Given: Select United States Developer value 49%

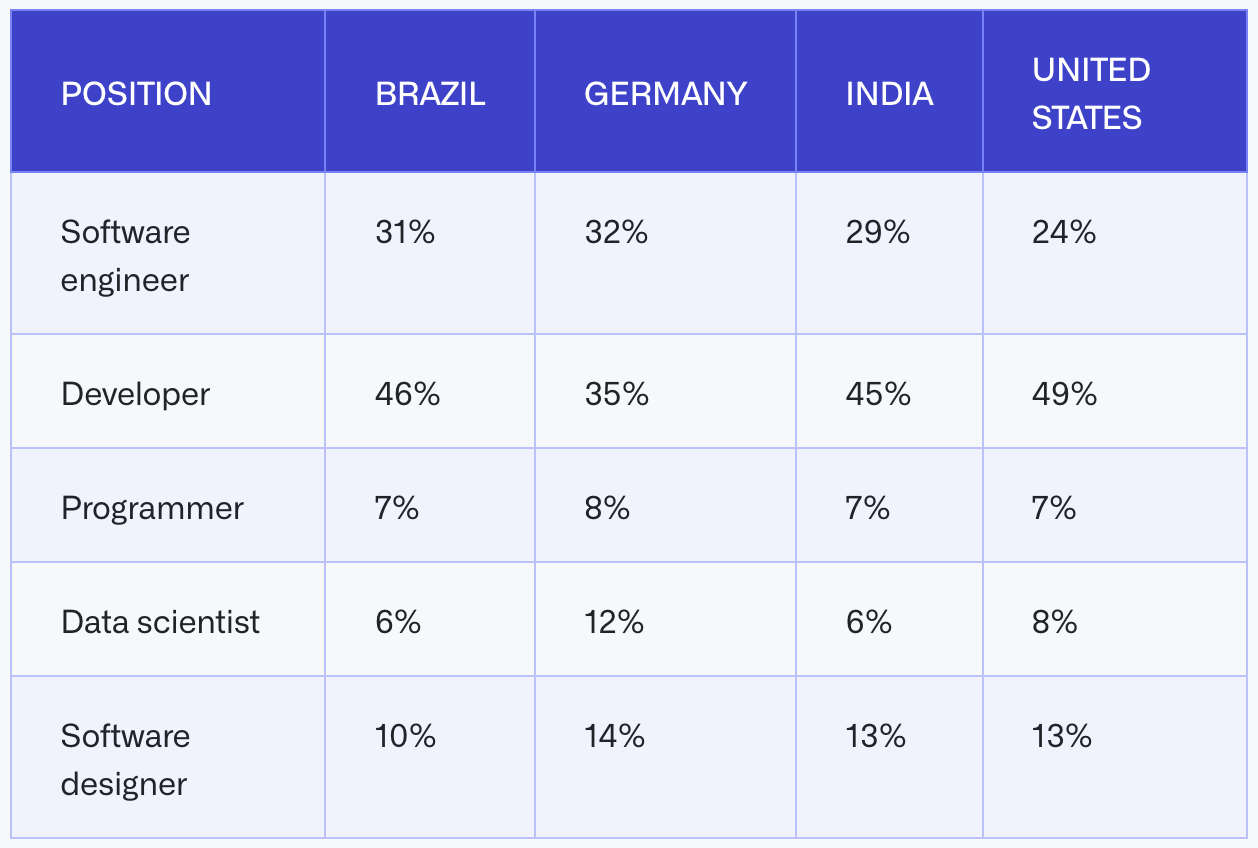Looking at the screenshot, I should point(1064,394).
